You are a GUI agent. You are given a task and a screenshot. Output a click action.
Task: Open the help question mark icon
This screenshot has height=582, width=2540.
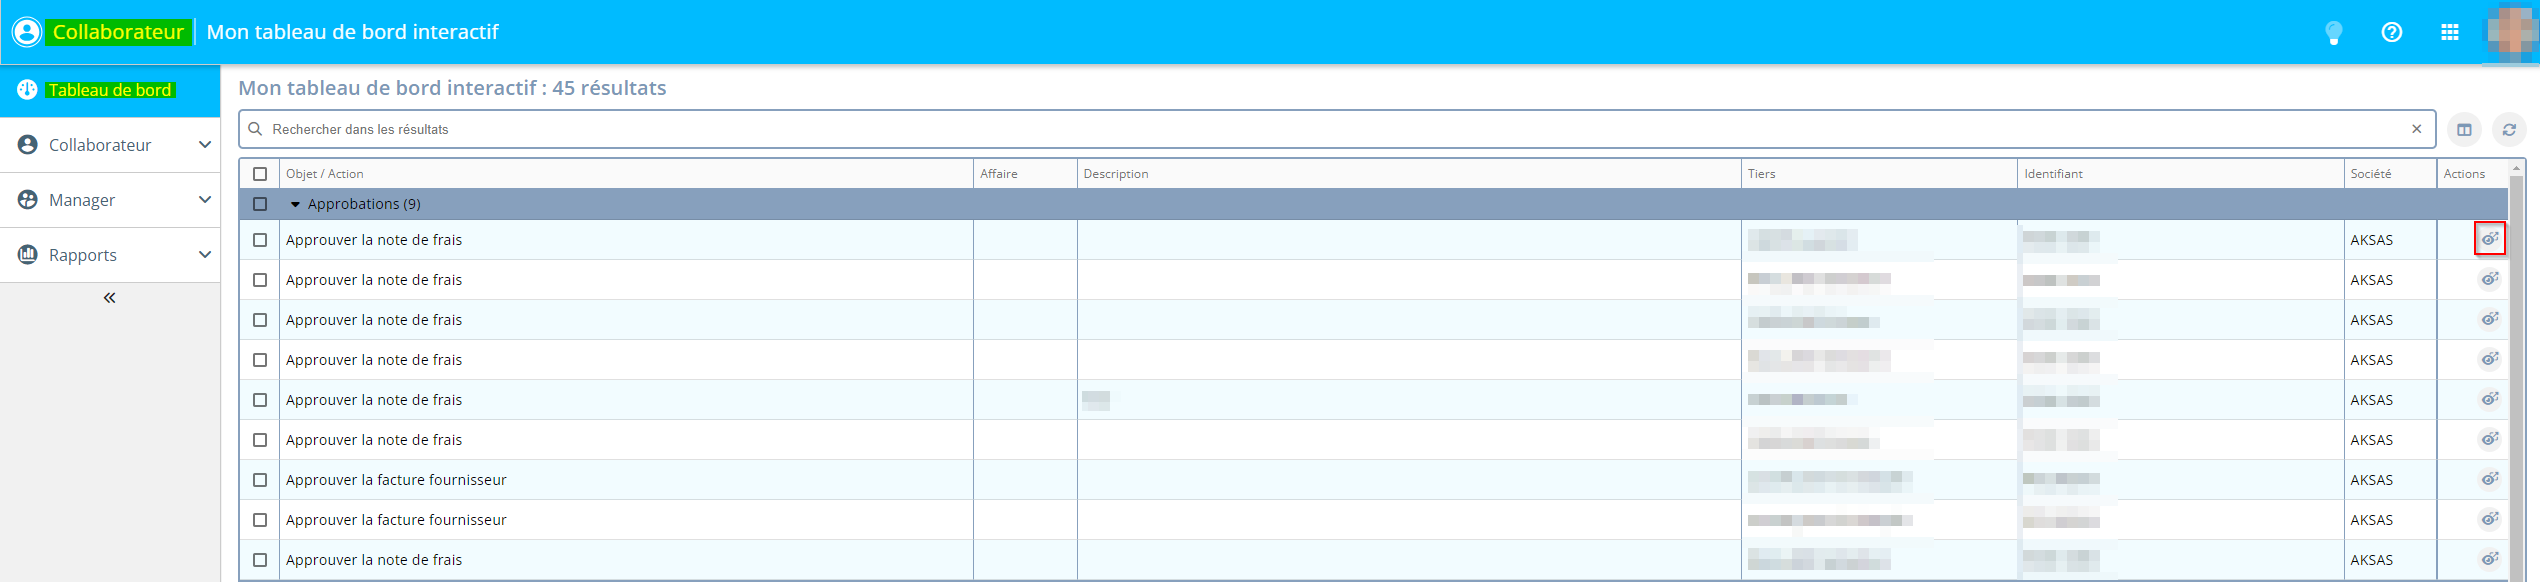[x=2391, y=33]
